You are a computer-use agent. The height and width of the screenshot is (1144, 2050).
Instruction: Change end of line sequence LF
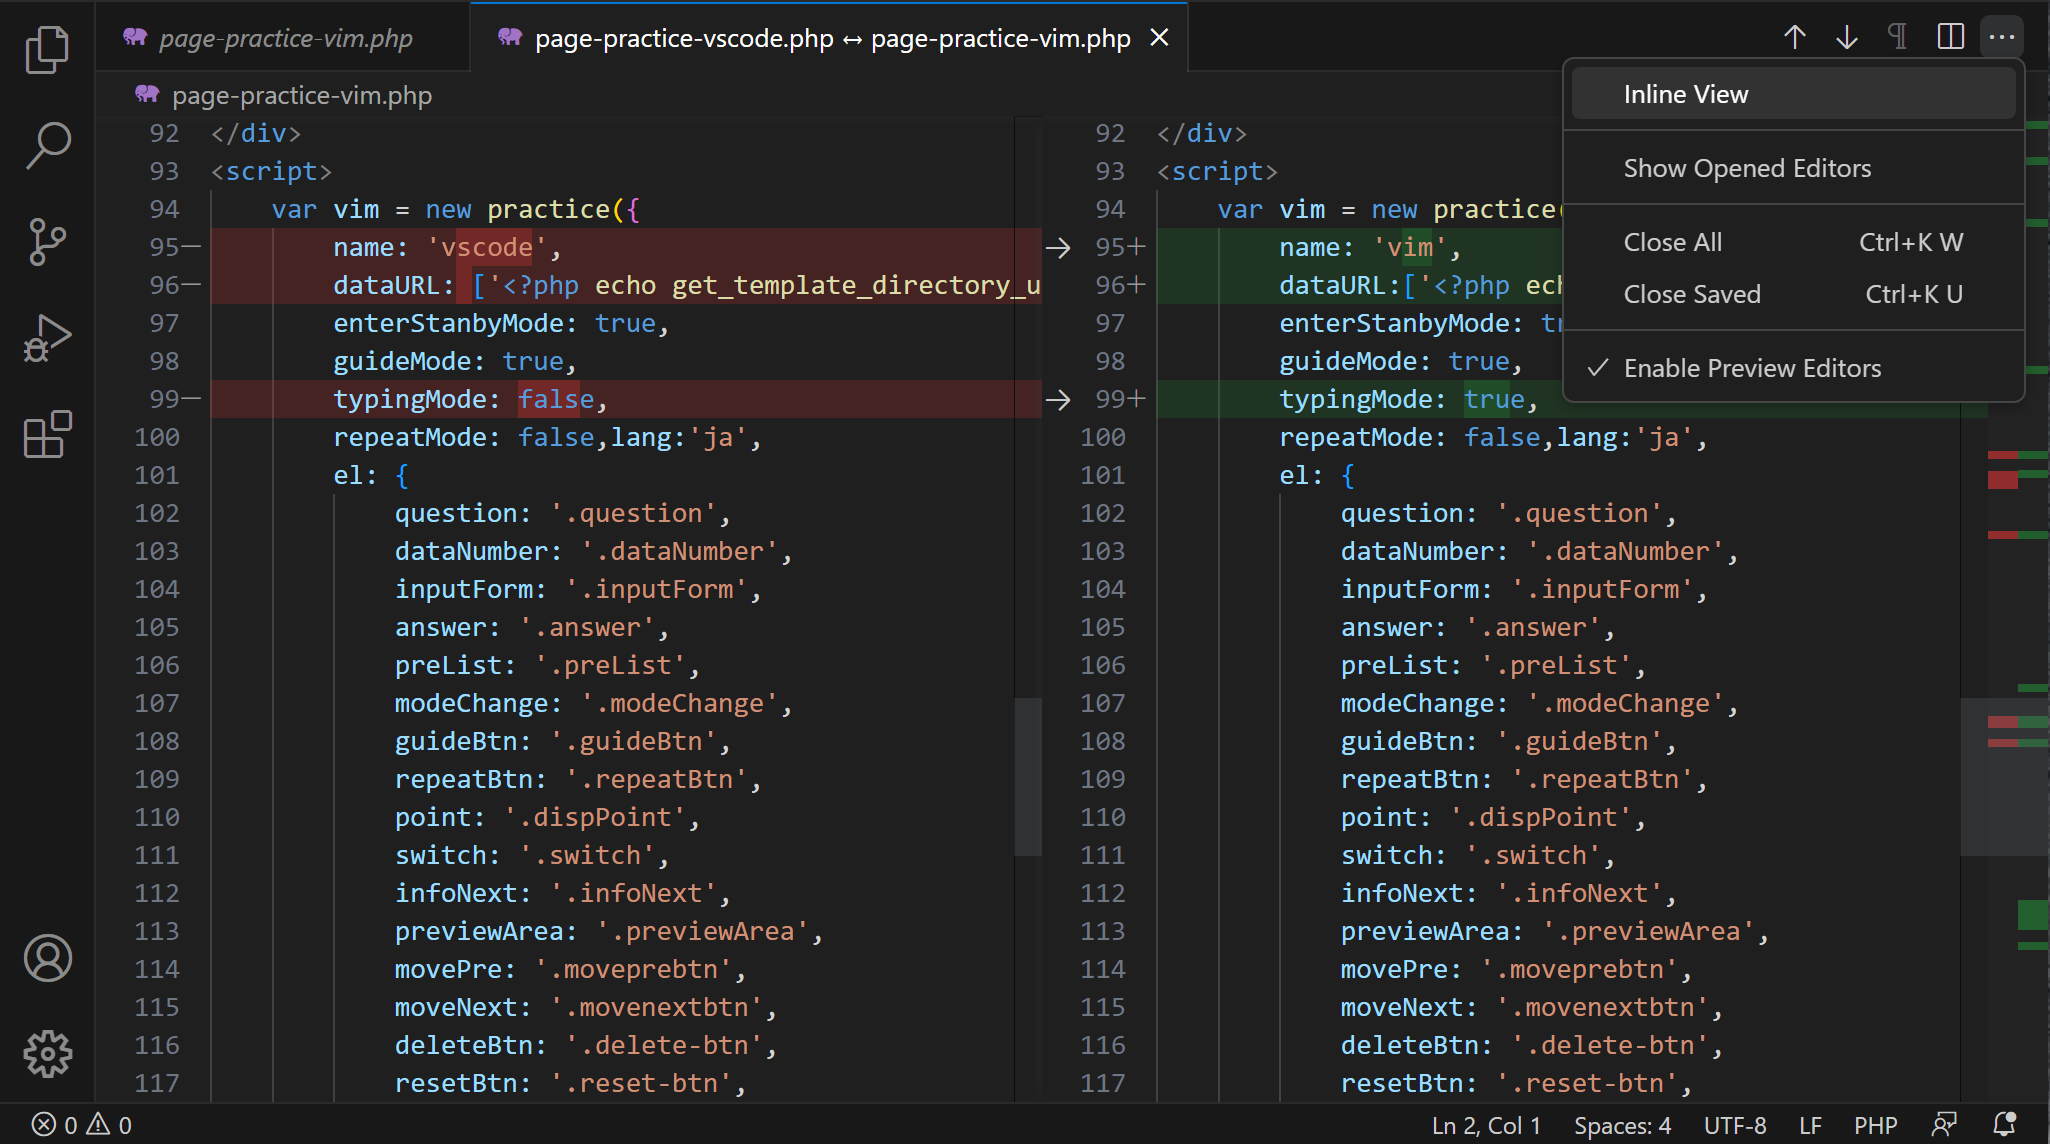[x=1810, y=1125]
